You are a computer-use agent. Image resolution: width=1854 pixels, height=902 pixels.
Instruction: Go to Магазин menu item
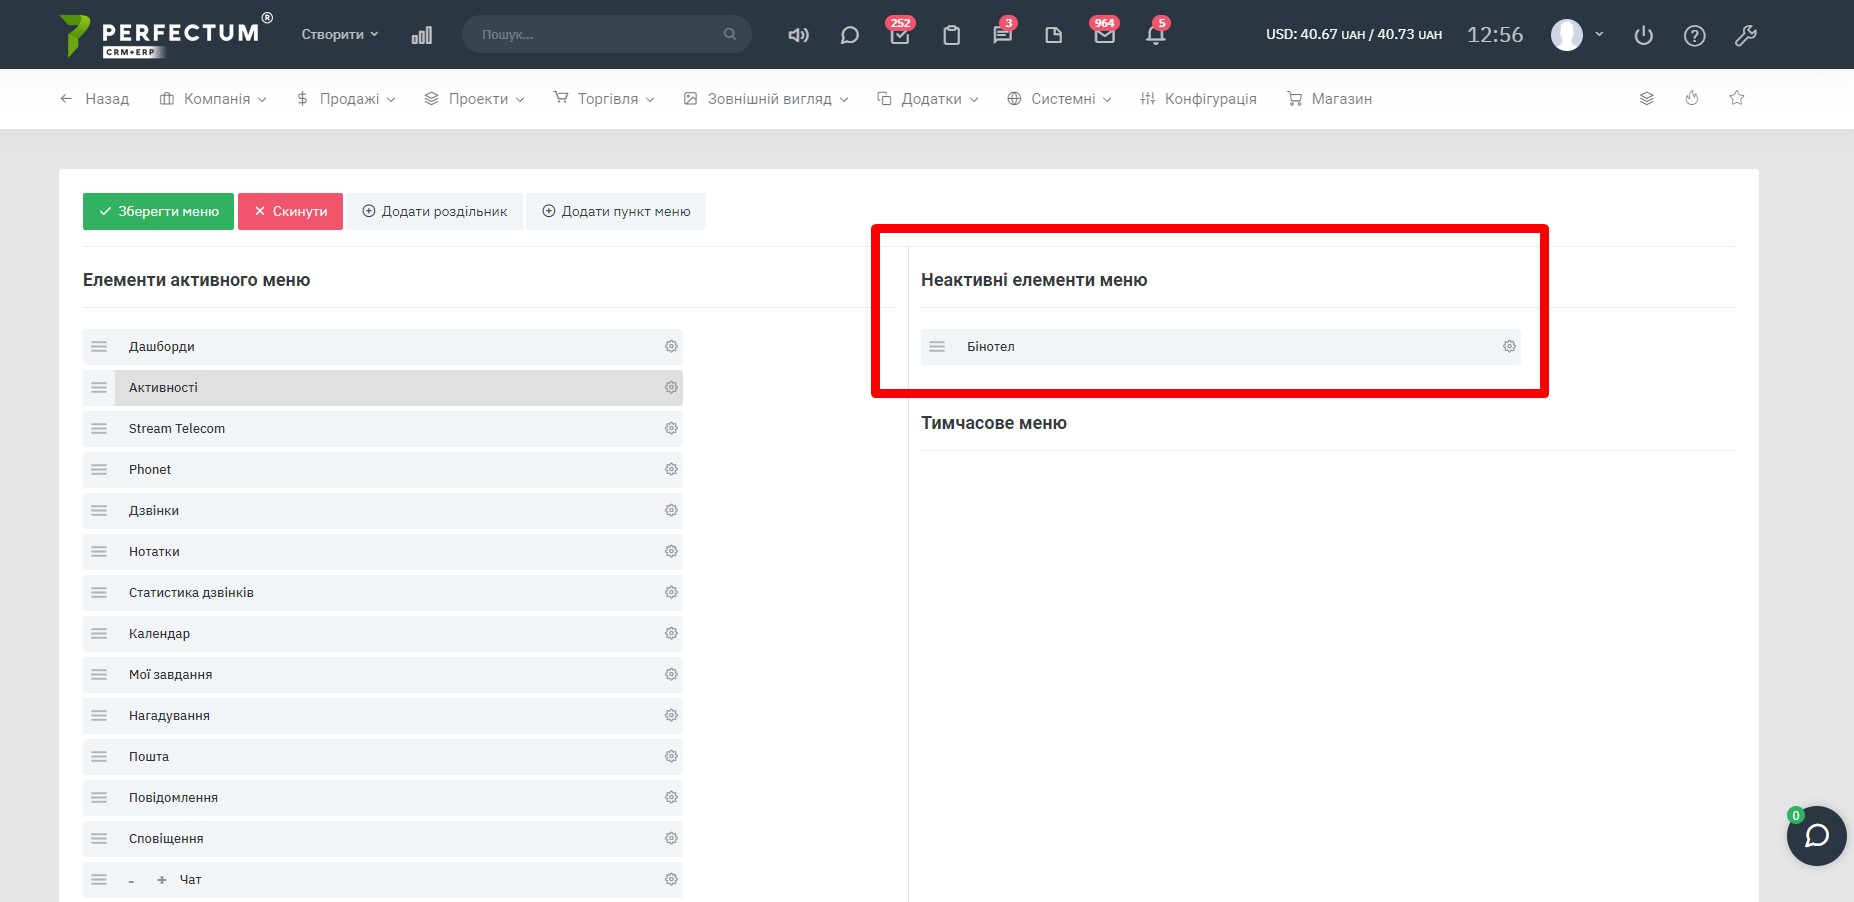pyautogui.click(x=1329, y=99)
